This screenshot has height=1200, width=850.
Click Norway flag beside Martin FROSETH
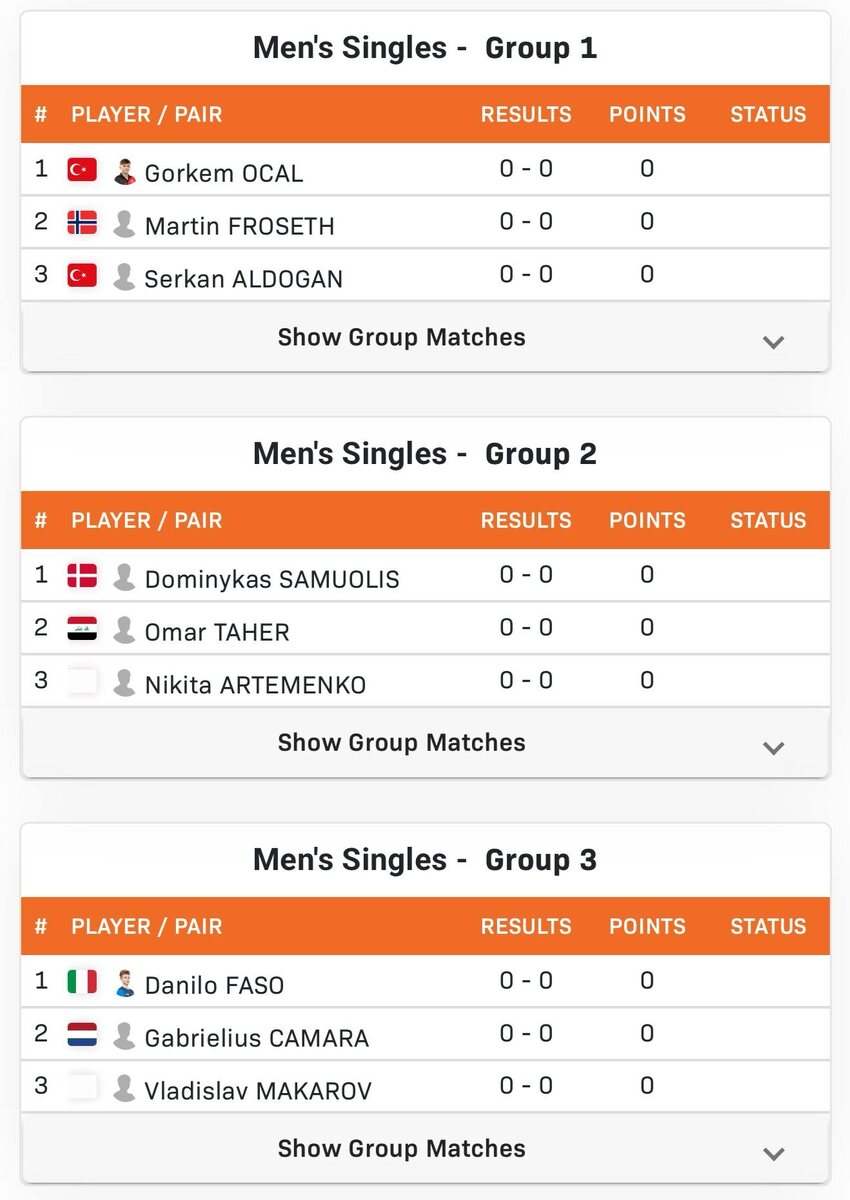pos(82,222)
